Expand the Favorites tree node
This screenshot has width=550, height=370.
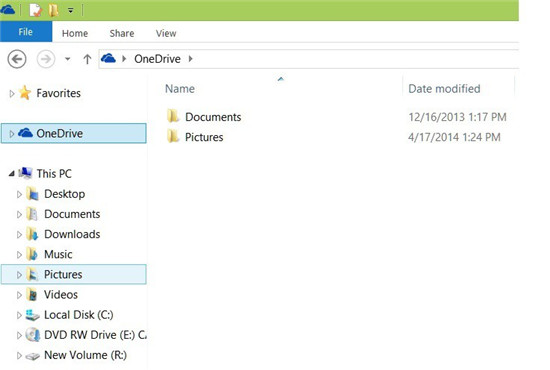(x=12, y=93)
